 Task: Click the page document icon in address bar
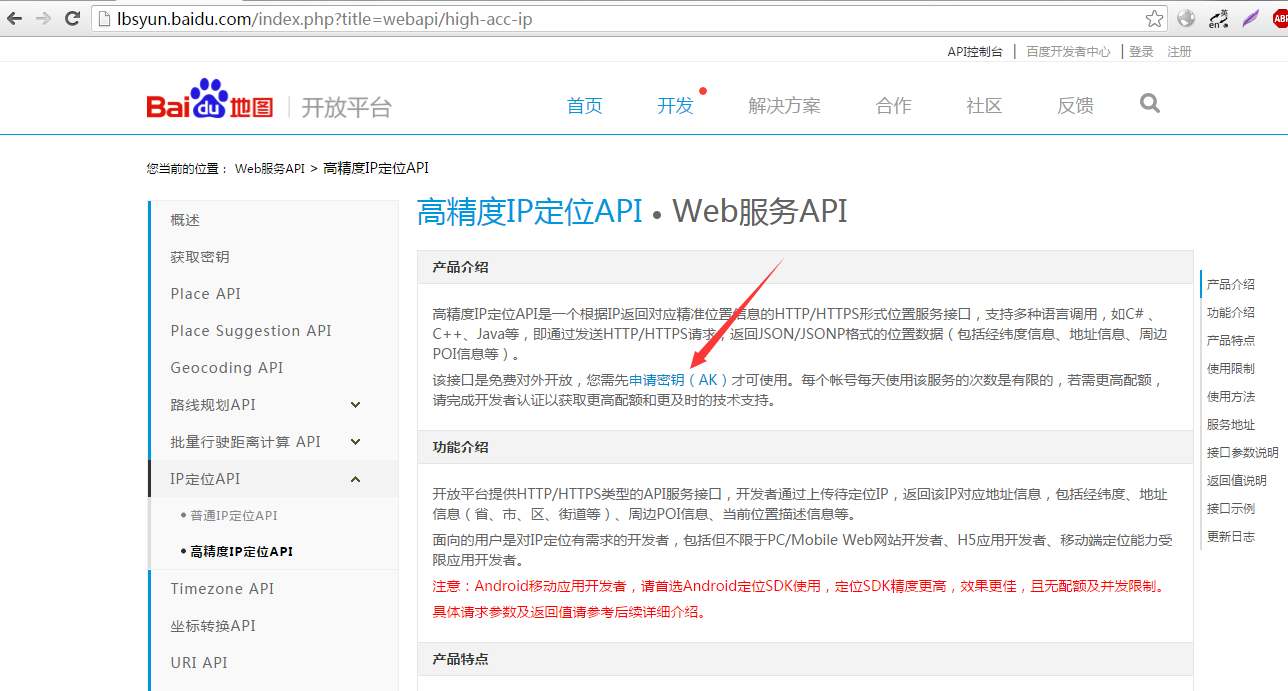point(102,19)
